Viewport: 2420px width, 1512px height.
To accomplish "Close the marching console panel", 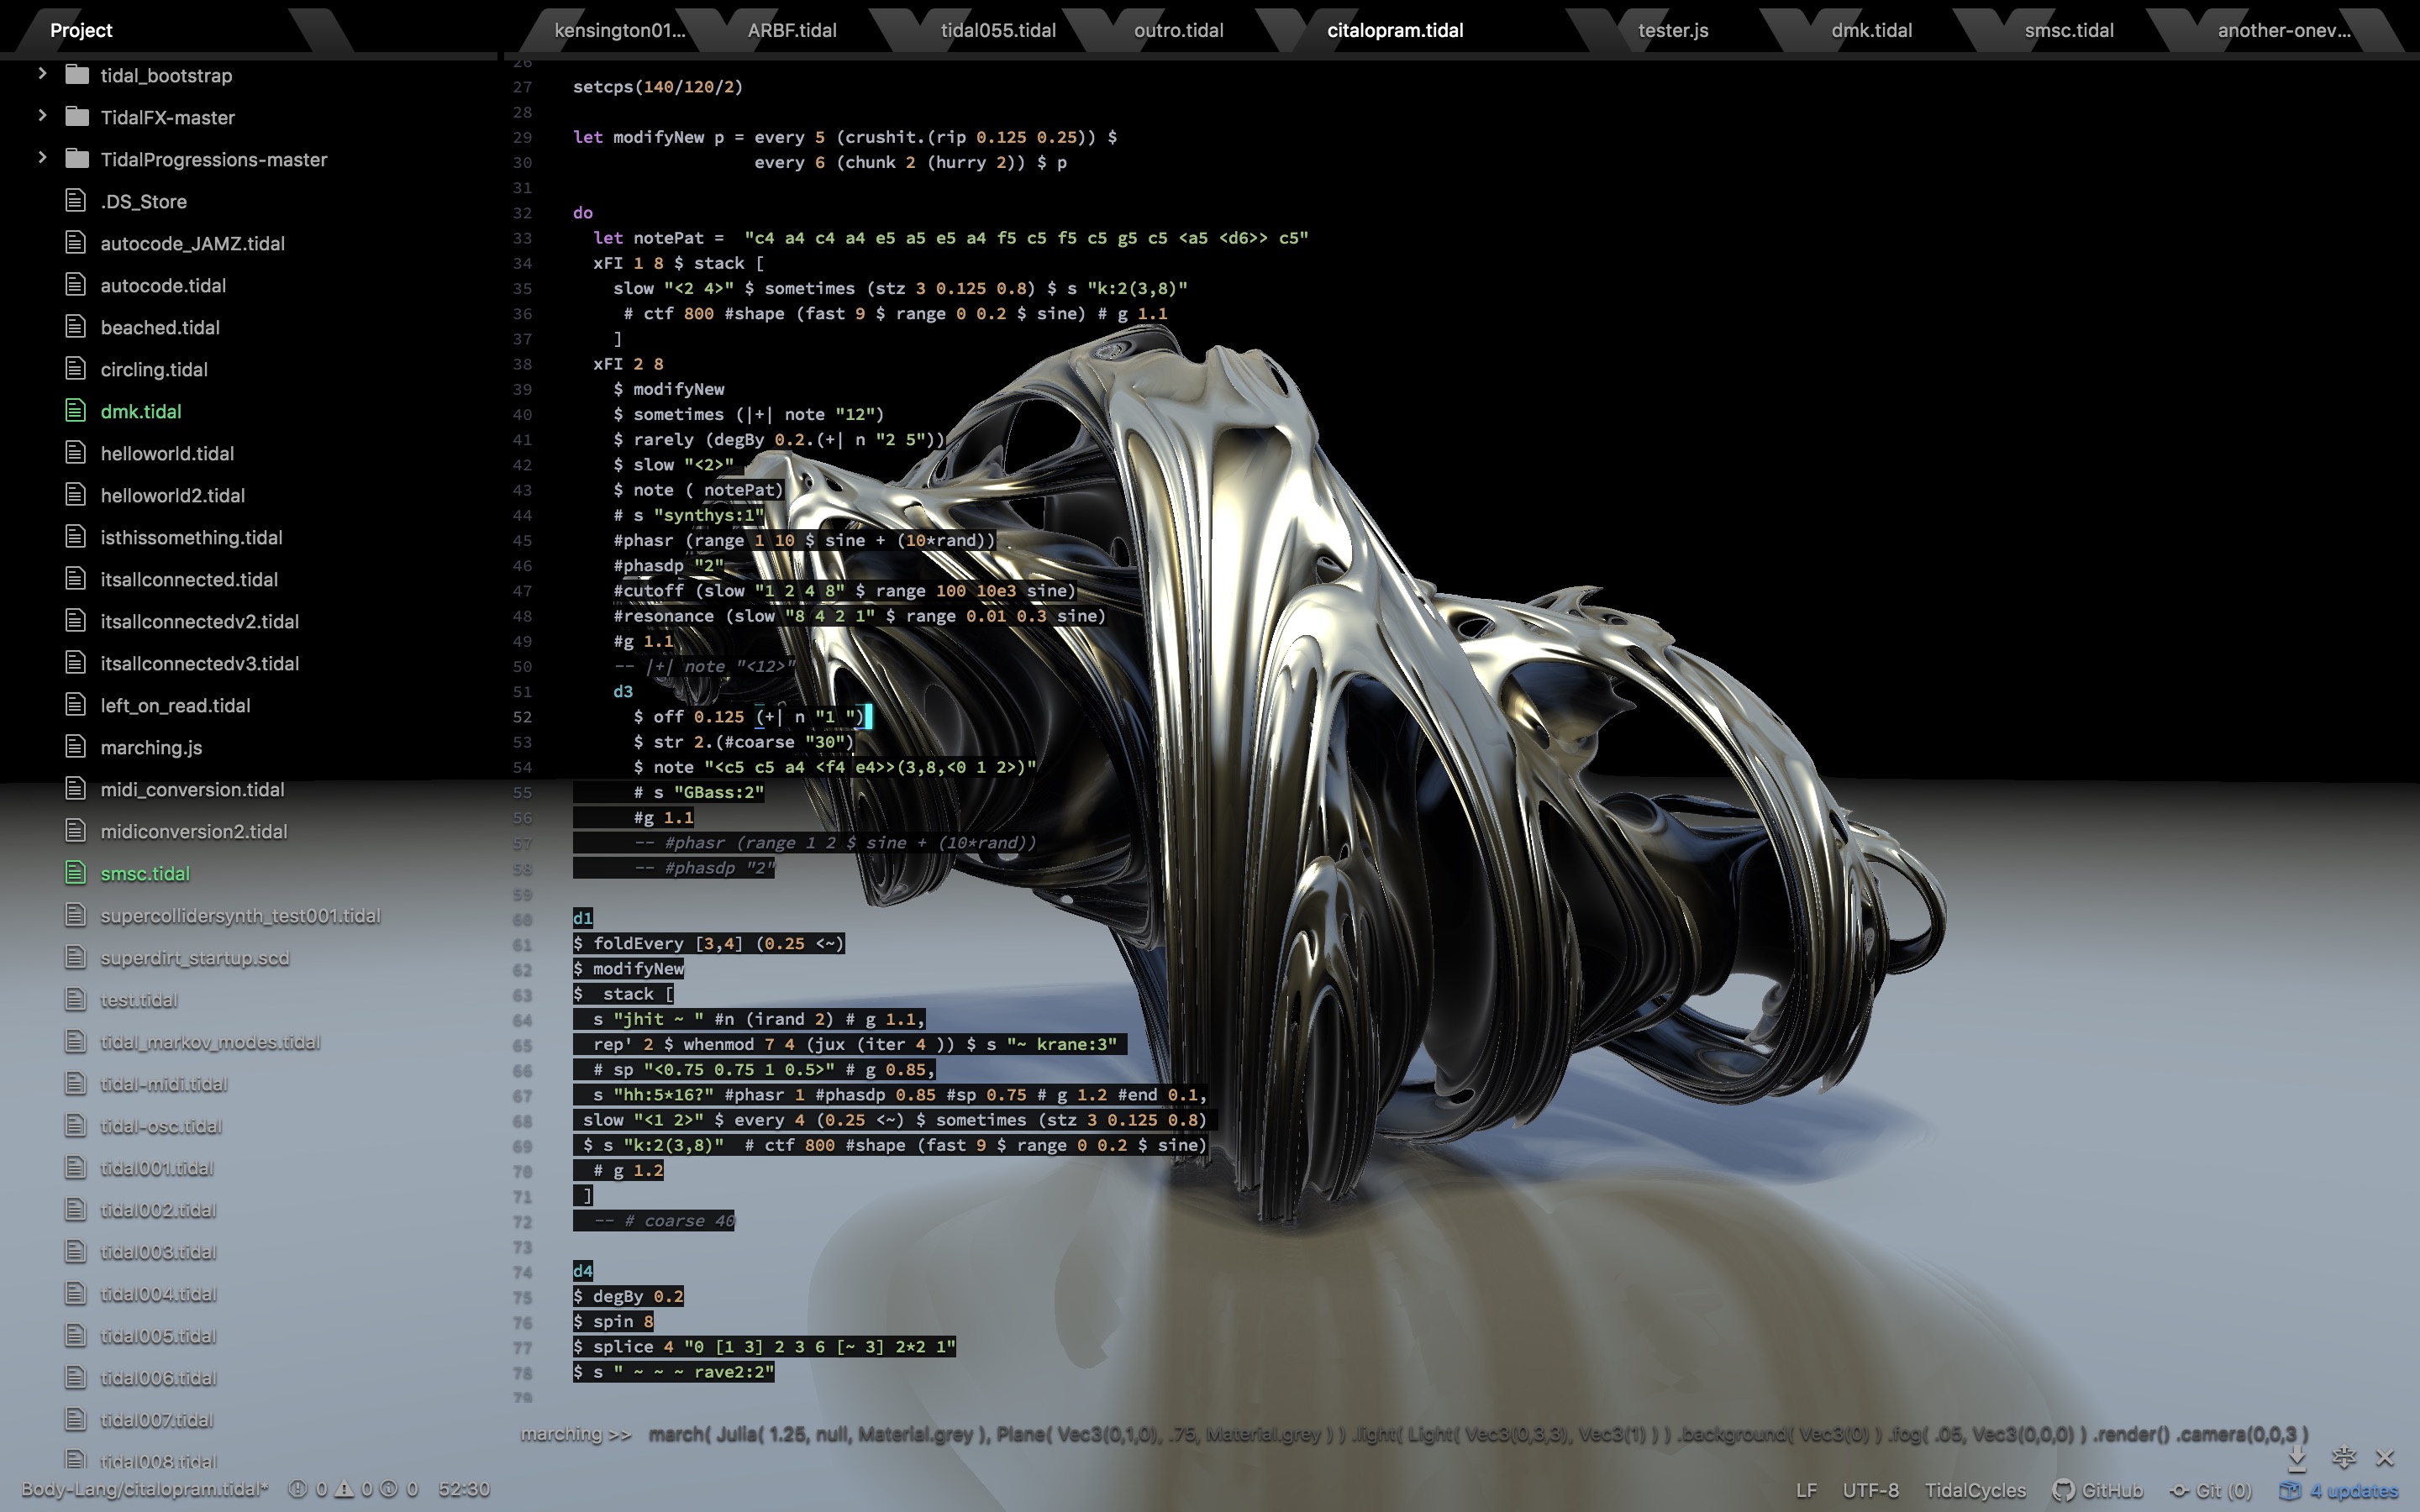I will point(2385,1458).
